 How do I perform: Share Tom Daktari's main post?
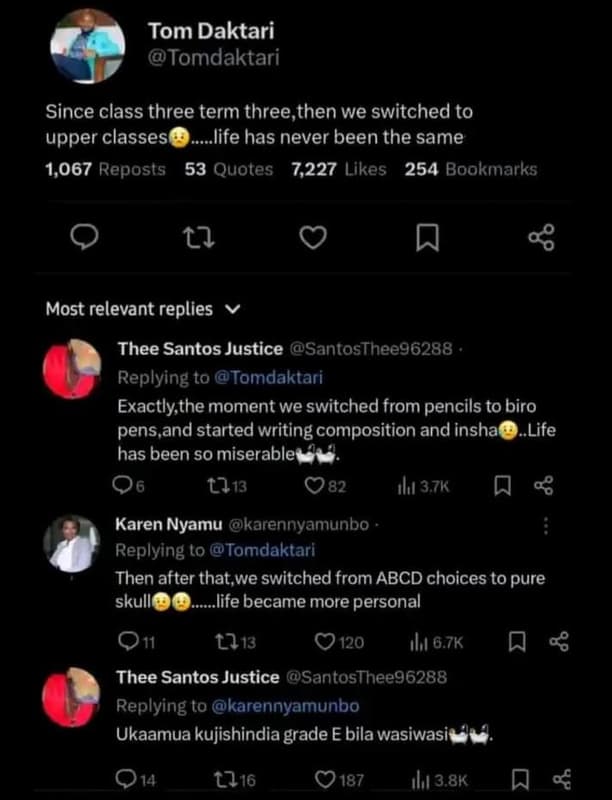(540, 237)
